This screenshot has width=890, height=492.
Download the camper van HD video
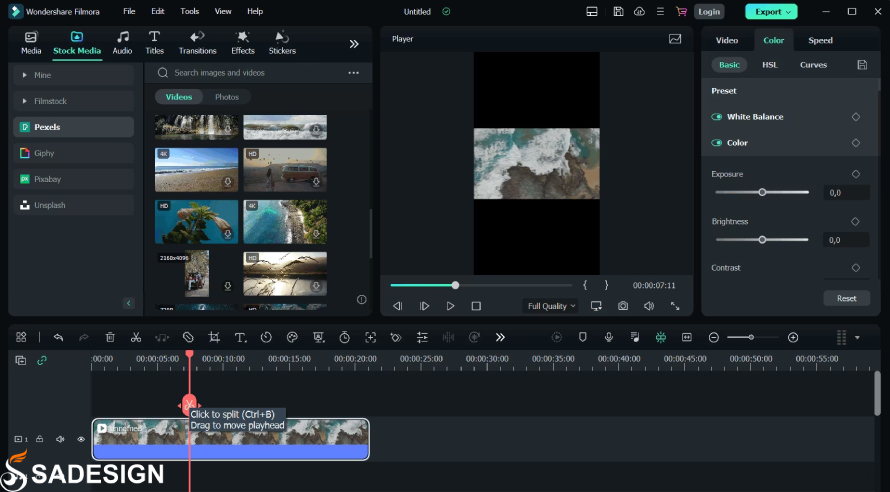click(x=316, y=182)
